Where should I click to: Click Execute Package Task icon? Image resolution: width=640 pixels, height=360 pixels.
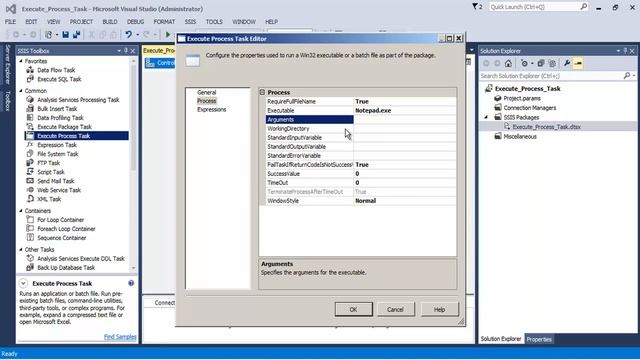pos(30,127)
